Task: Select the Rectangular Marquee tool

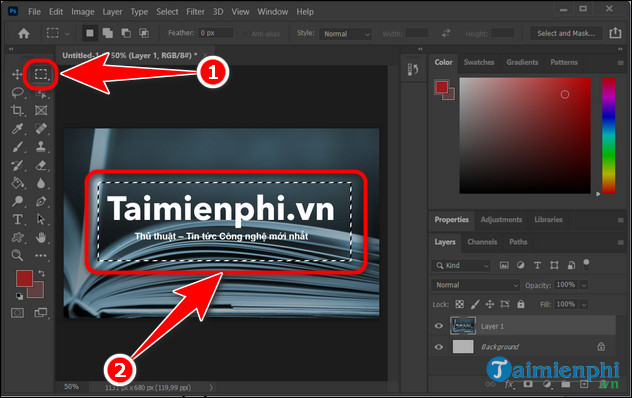Action: point(41,74)
